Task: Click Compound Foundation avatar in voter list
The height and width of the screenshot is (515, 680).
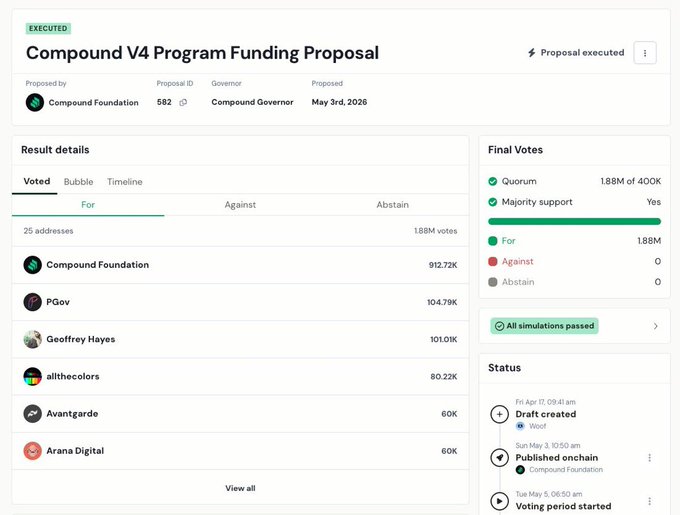Action: click(33, 265)
